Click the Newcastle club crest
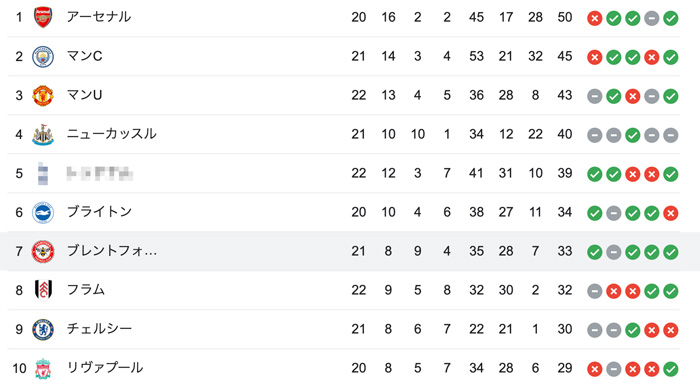Image resolution: width=700 pixels, height=387 pixels. 43,134
